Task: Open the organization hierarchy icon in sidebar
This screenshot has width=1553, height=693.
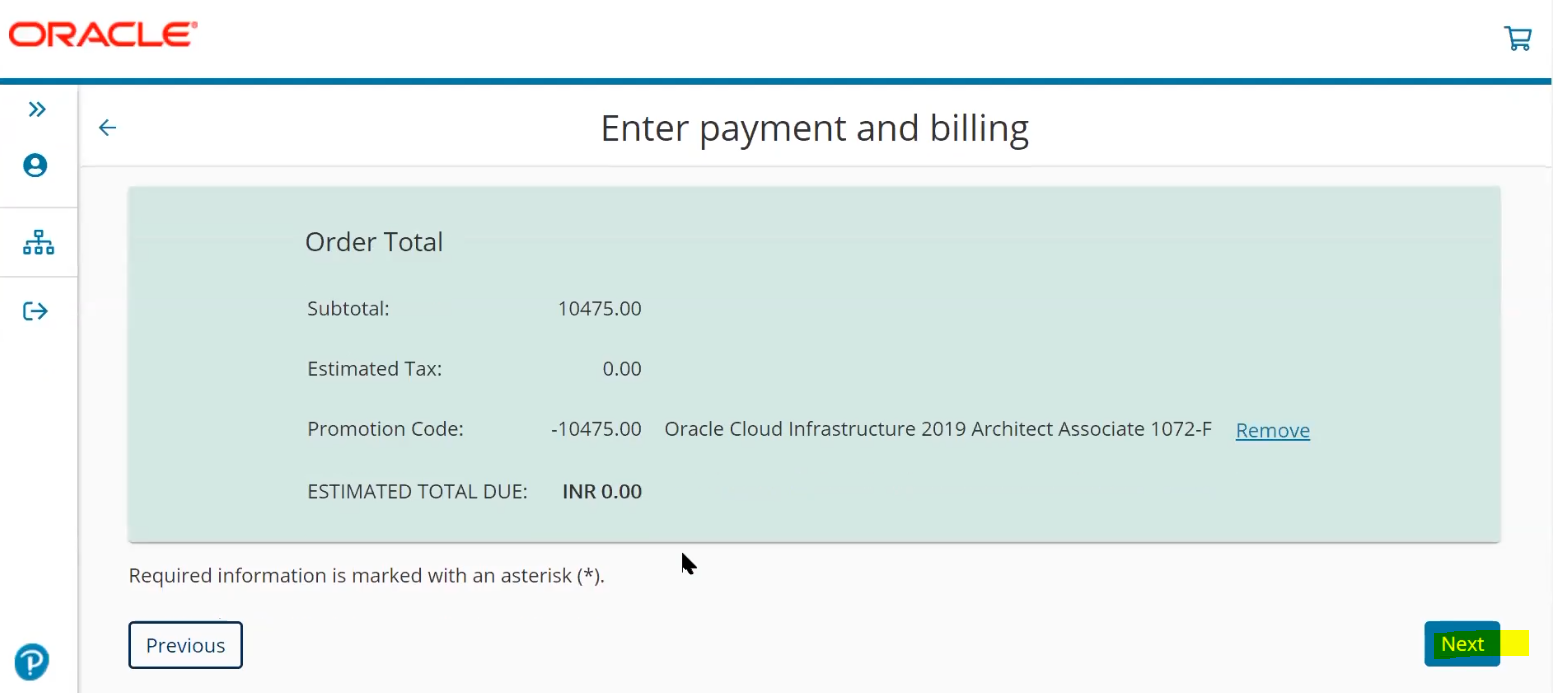Action: 38,242
